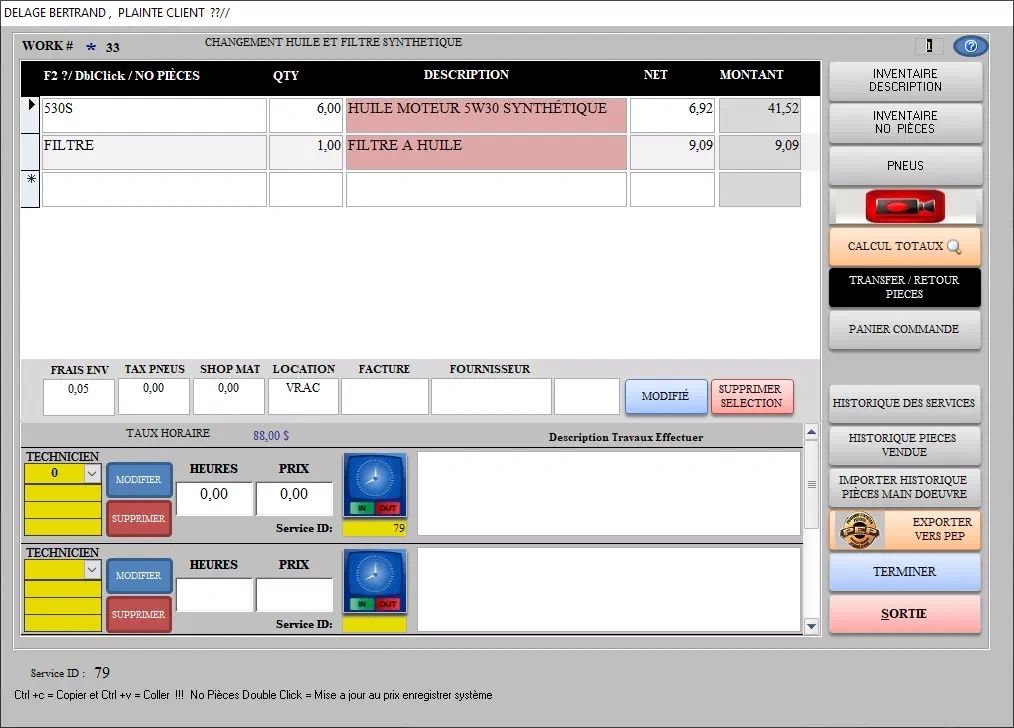Click second technician's SUPPRIMER button
The width and height of the screenshot is (1014, 728).
tap(138, 614)
